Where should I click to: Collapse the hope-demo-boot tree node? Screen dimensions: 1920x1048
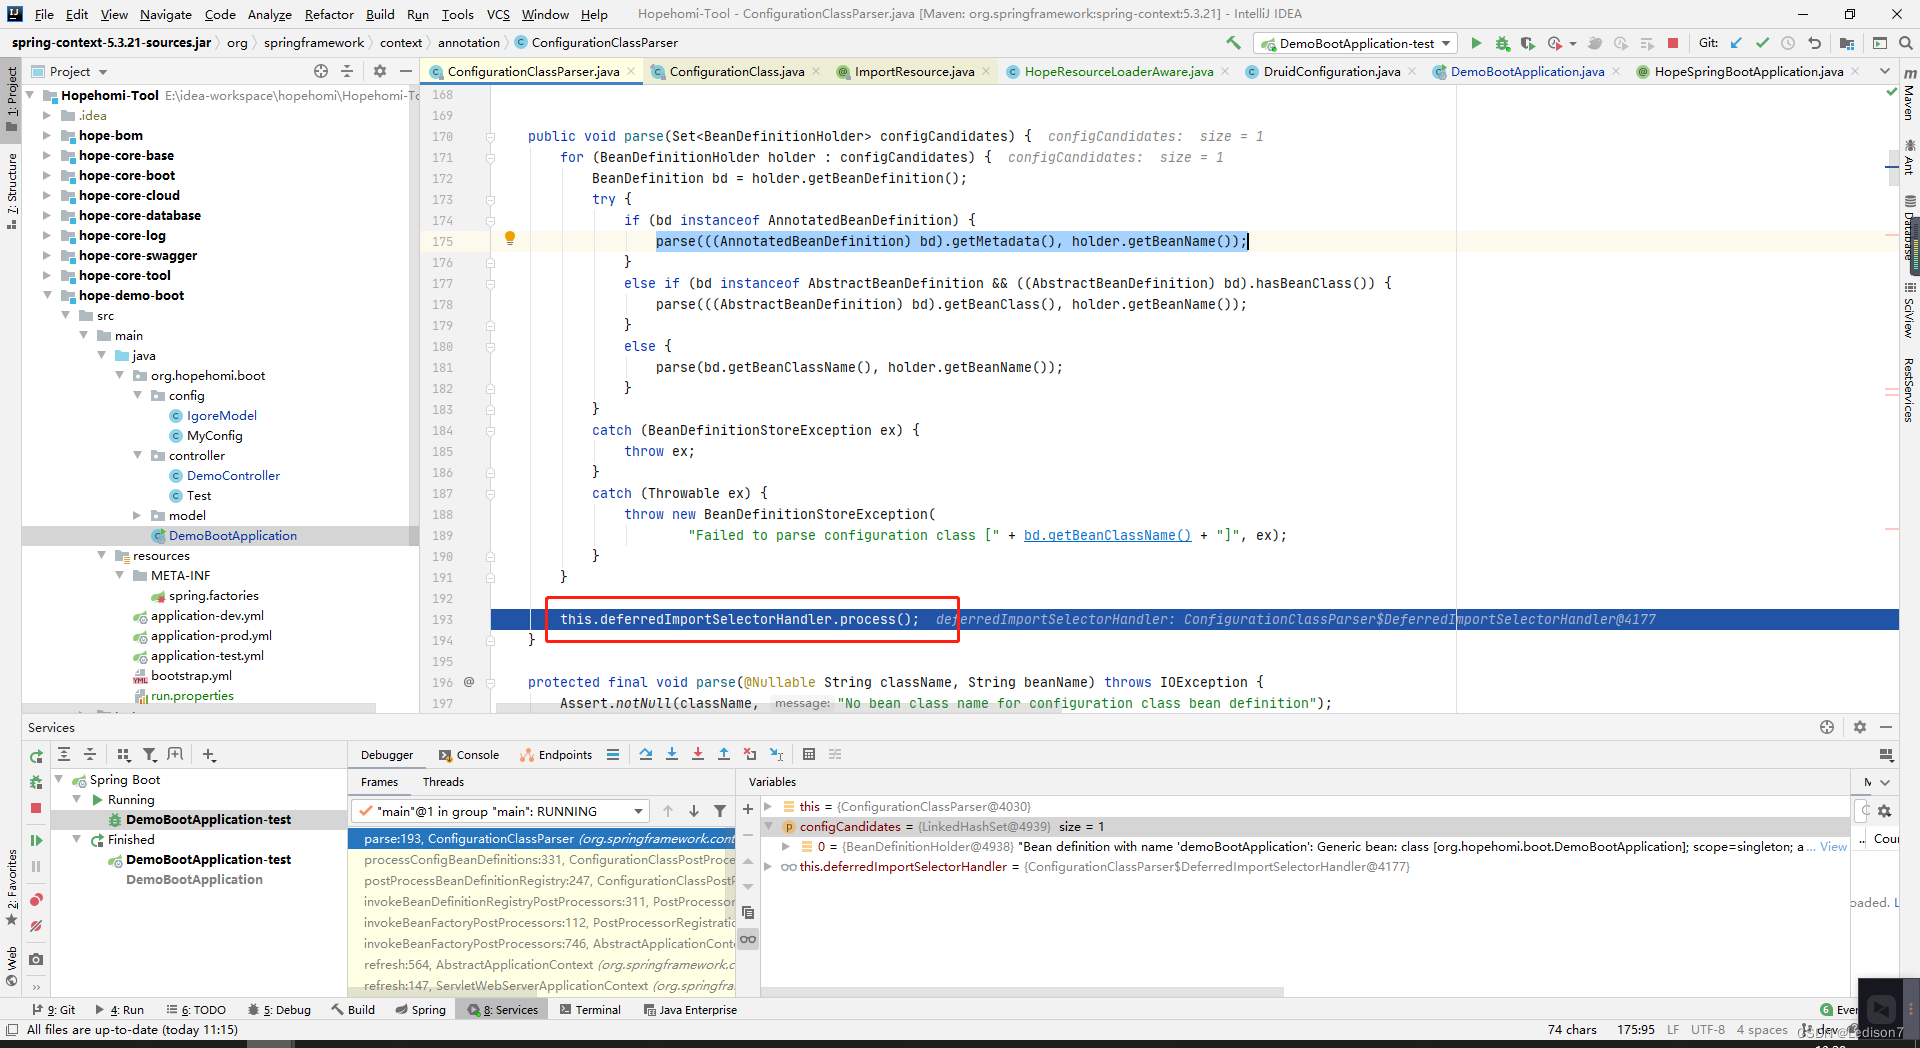click(48, 295)
